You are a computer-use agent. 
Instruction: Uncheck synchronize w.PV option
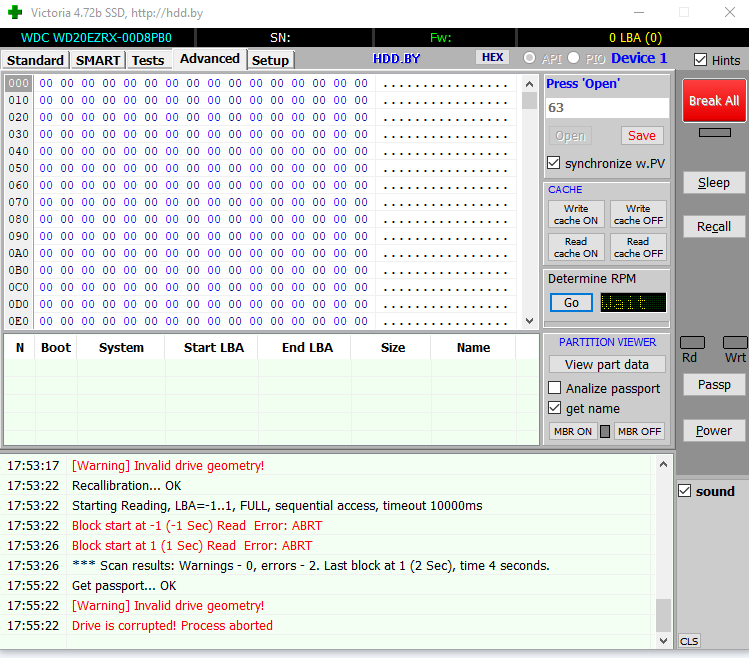pos(554,163)
